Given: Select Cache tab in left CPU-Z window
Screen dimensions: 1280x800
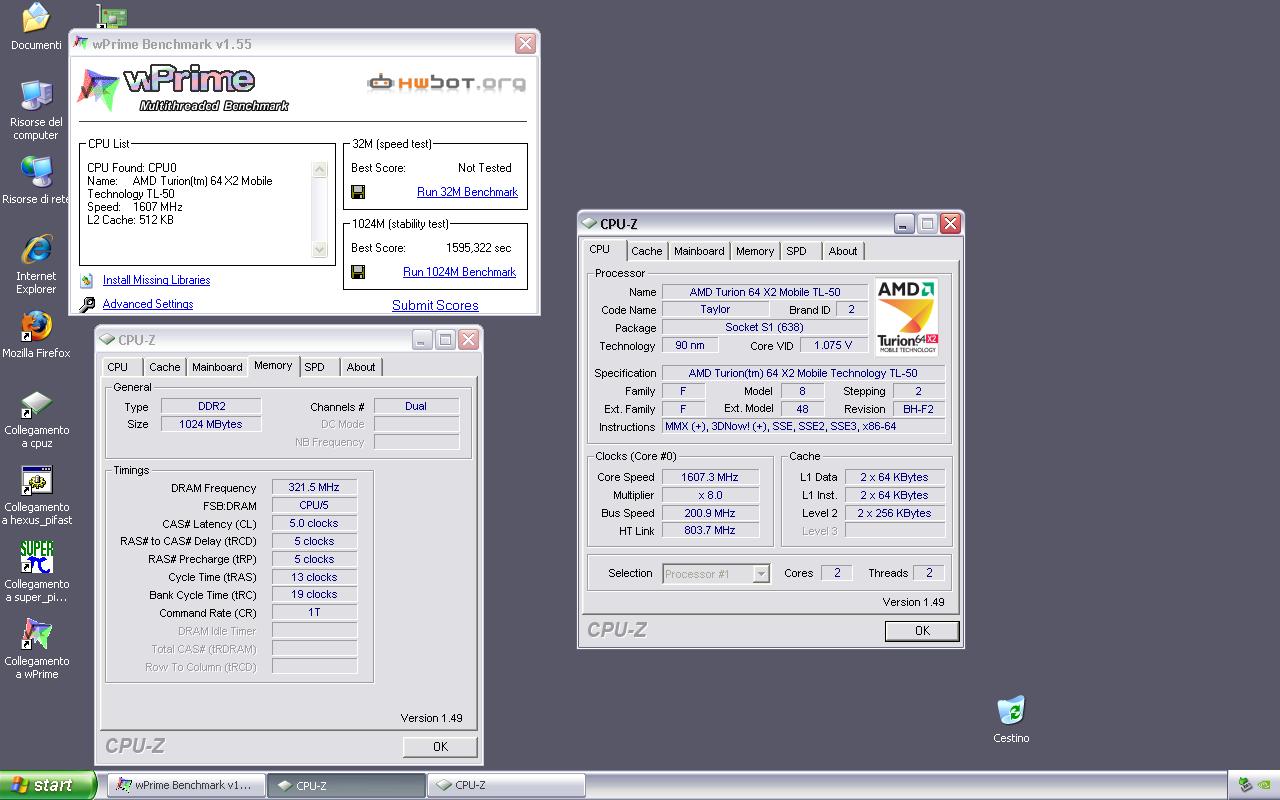Looking at the screenshot, I should 165,368.
